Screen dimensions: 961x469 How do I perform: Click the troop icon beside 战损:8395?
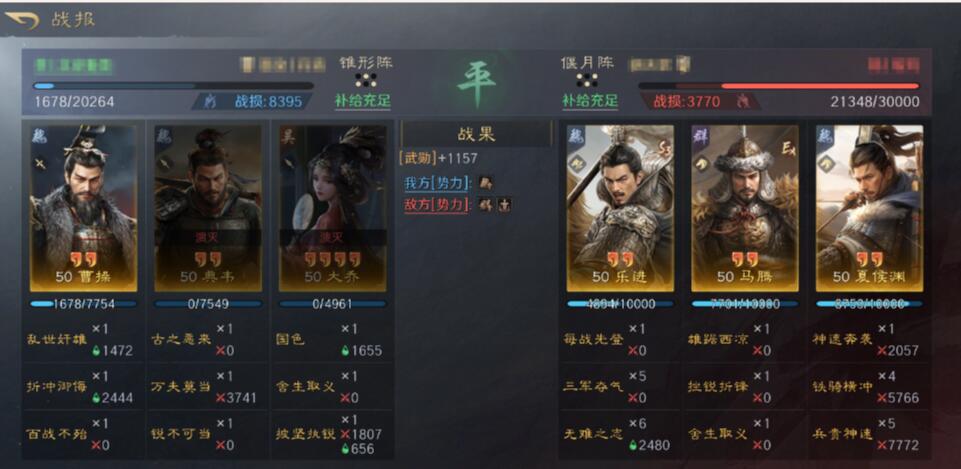pos(210,102)
